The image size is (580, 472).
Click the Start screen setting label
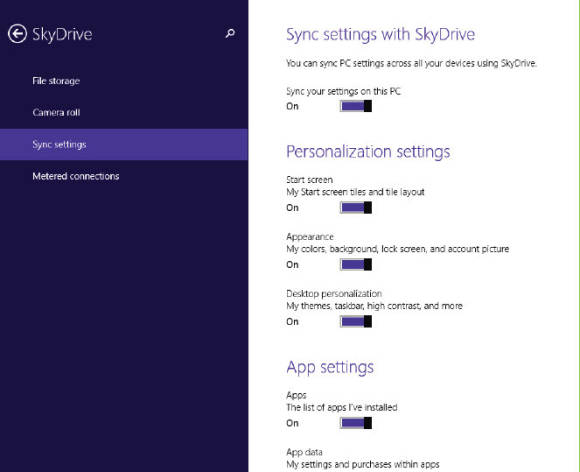click(310, 180)
